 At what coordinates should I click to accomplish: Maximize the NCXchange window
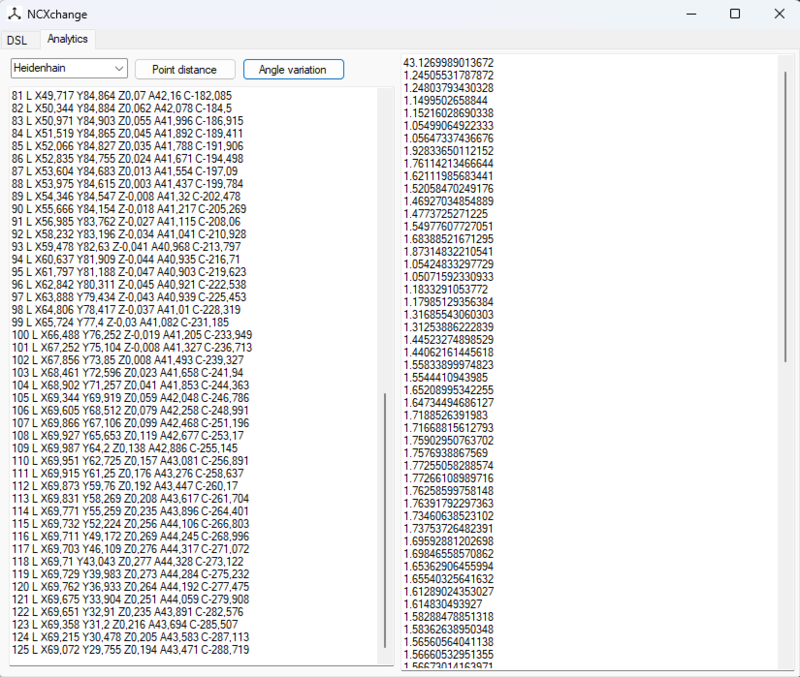coord(734,14)
